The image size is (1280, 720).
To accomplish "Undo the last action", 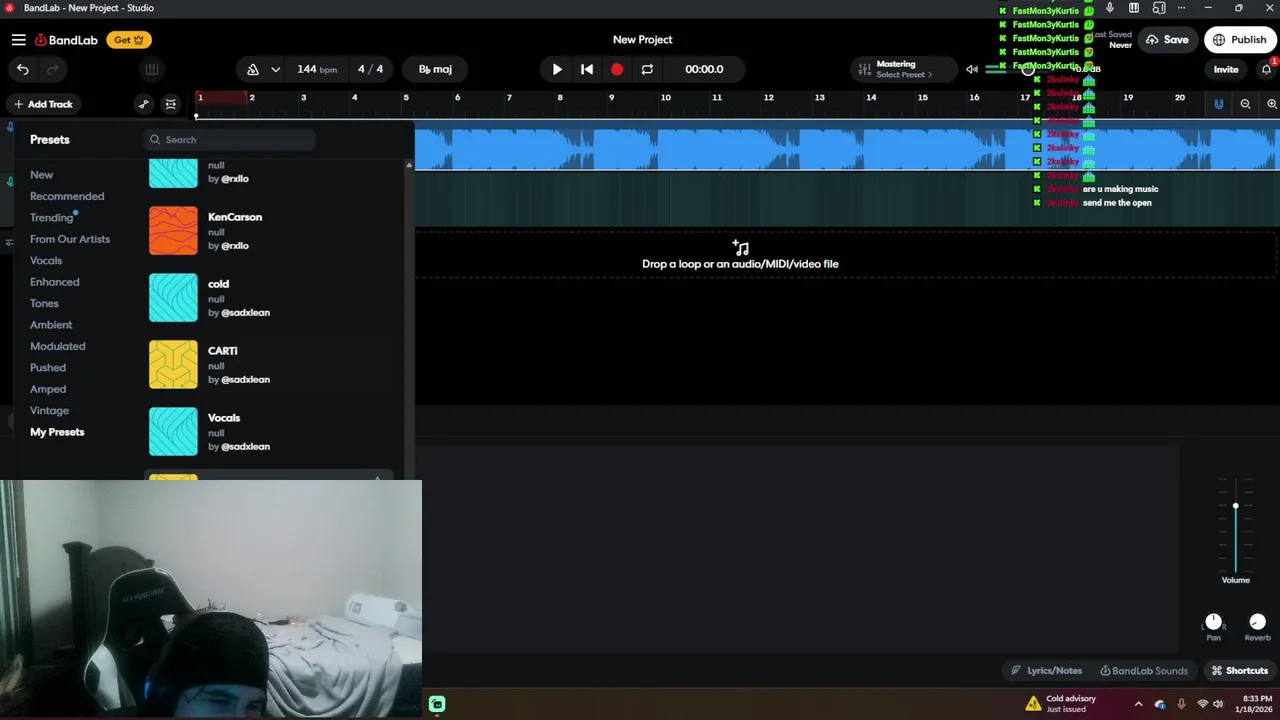I will tap(23, 69).
